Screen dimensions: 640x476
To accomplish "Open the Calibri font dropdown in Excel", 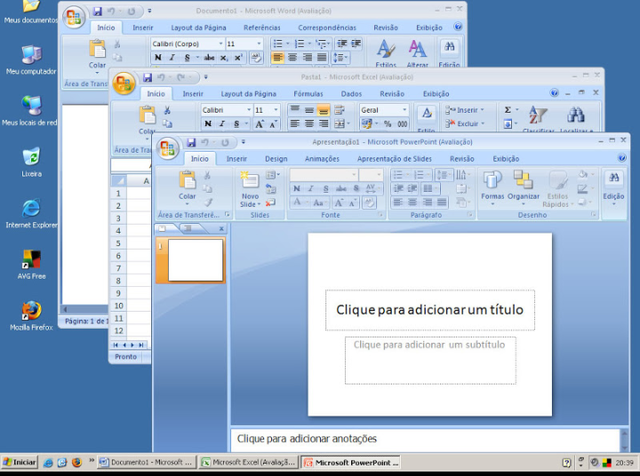I will (249, 110).
